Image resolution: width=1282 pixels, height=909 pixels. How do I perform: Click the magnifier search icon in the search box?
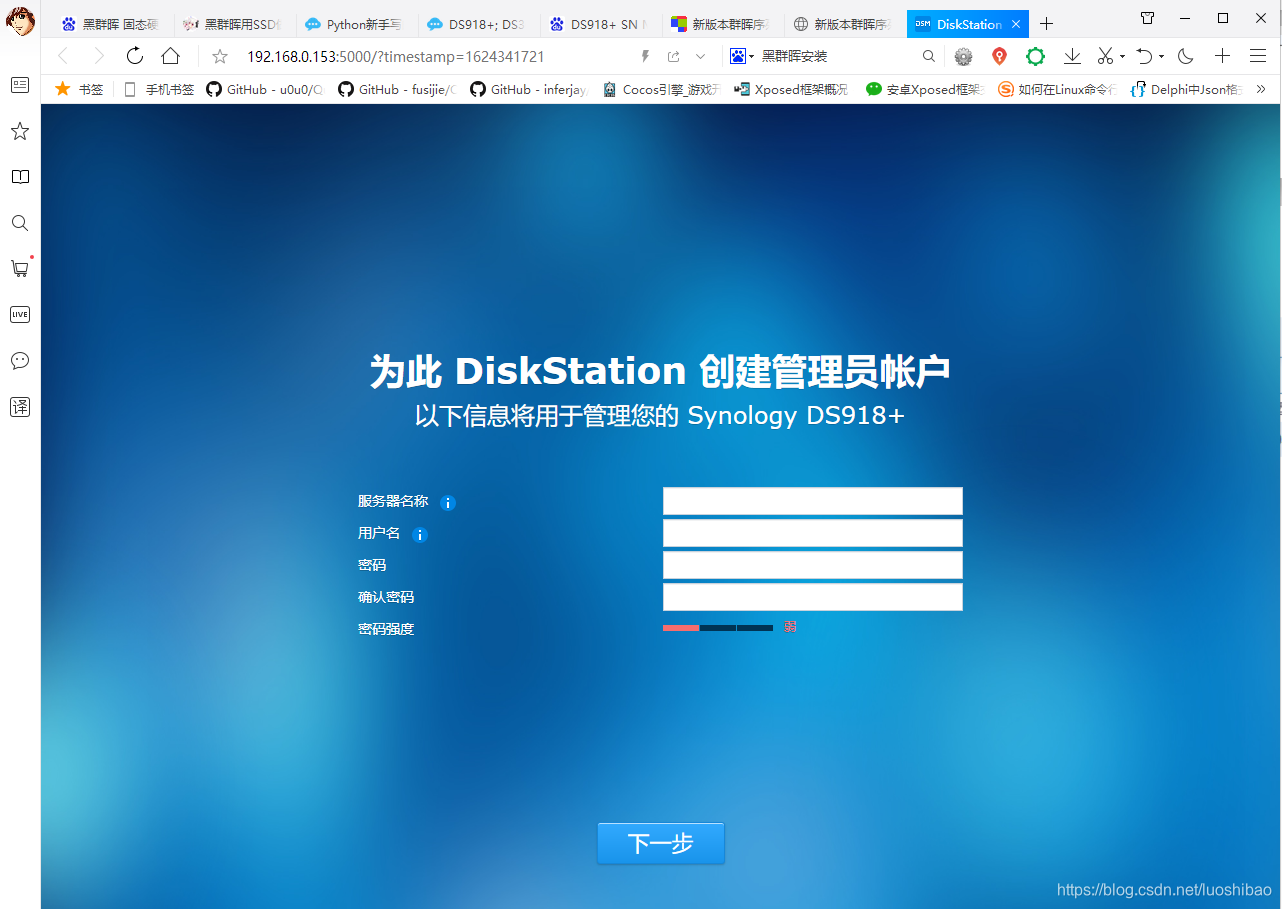click(929, 56)
